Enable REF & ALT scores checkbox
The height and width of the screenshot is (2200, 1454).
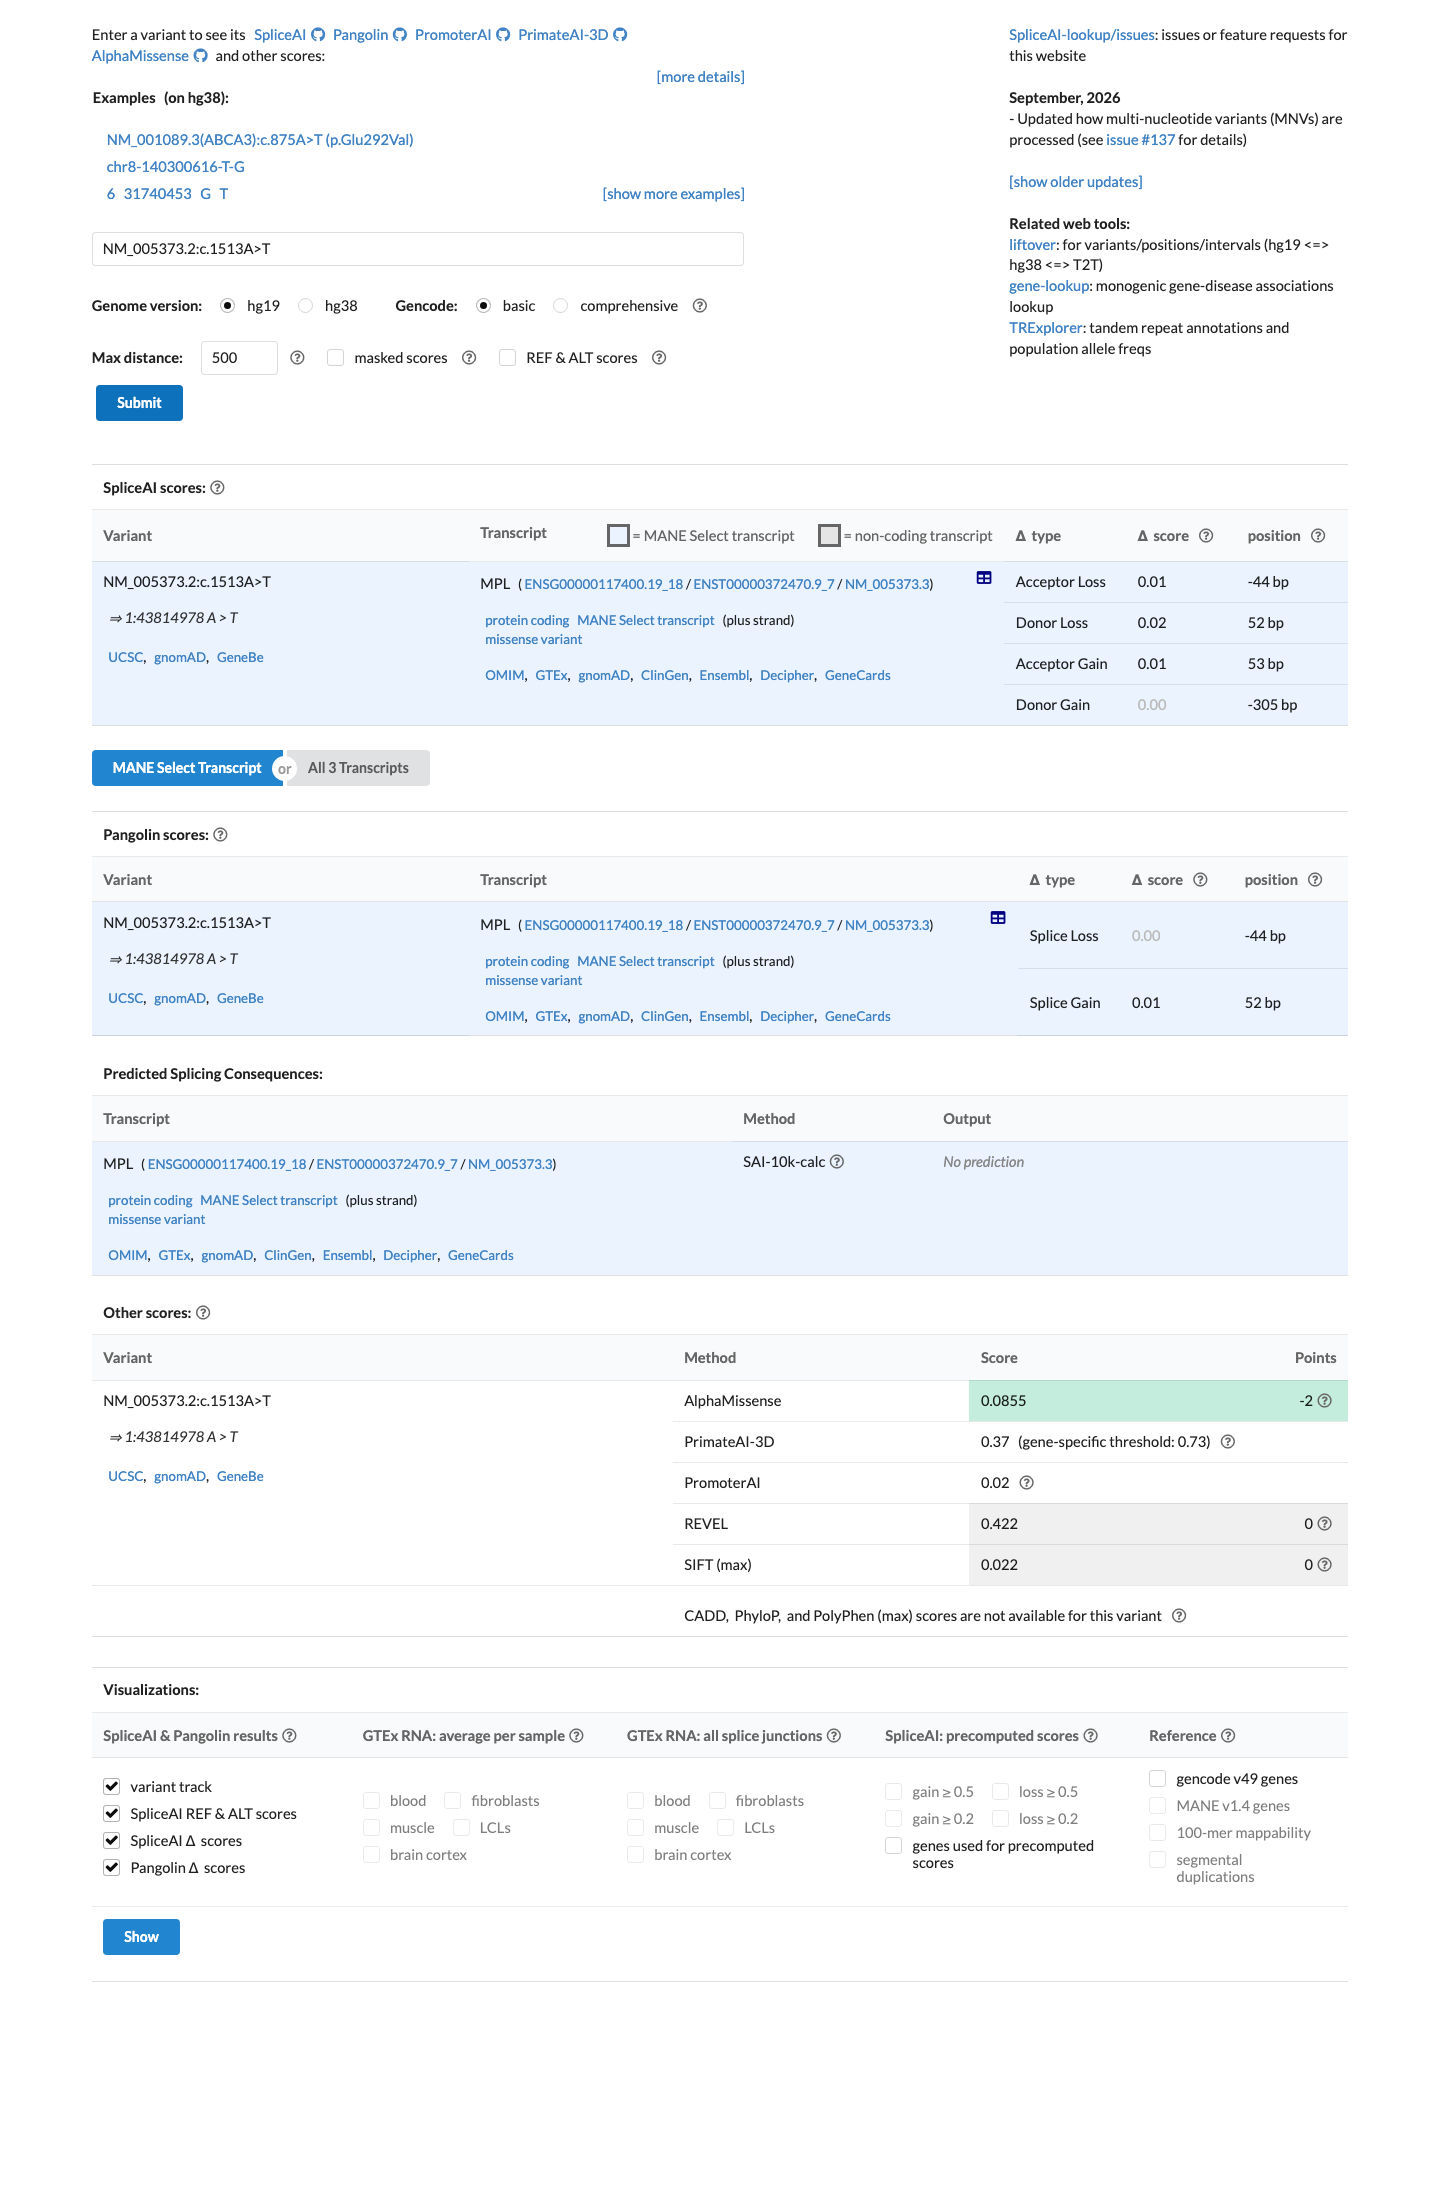click(508, 358)
